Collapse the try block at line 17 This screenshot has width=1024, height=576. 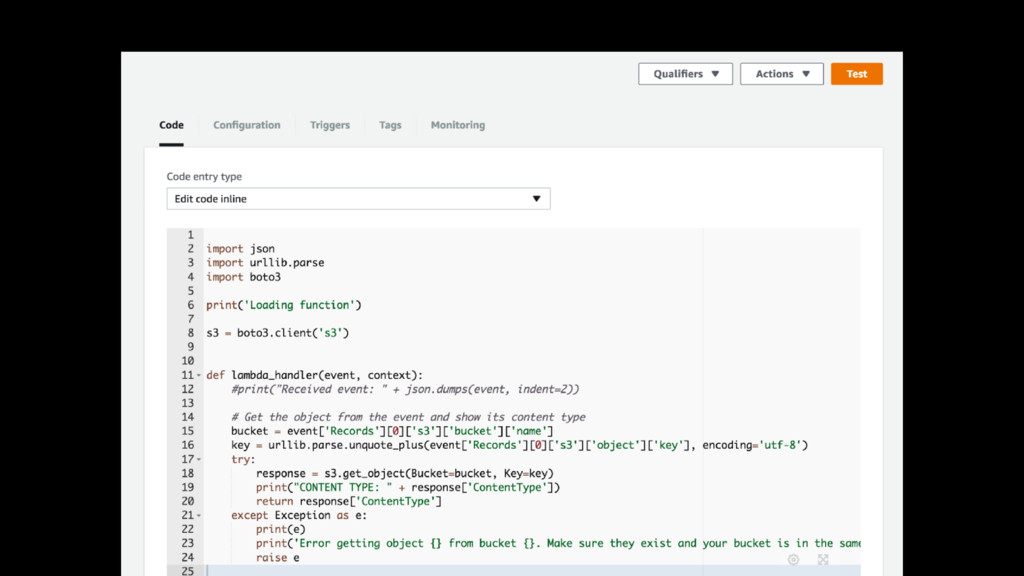199,460
